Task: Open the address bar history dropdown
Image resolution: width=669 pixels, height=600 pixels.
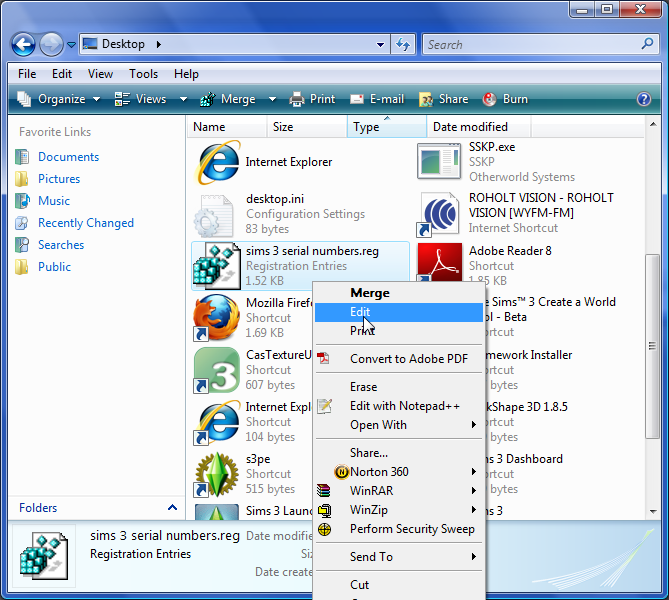Action: (x=380, y=44)
